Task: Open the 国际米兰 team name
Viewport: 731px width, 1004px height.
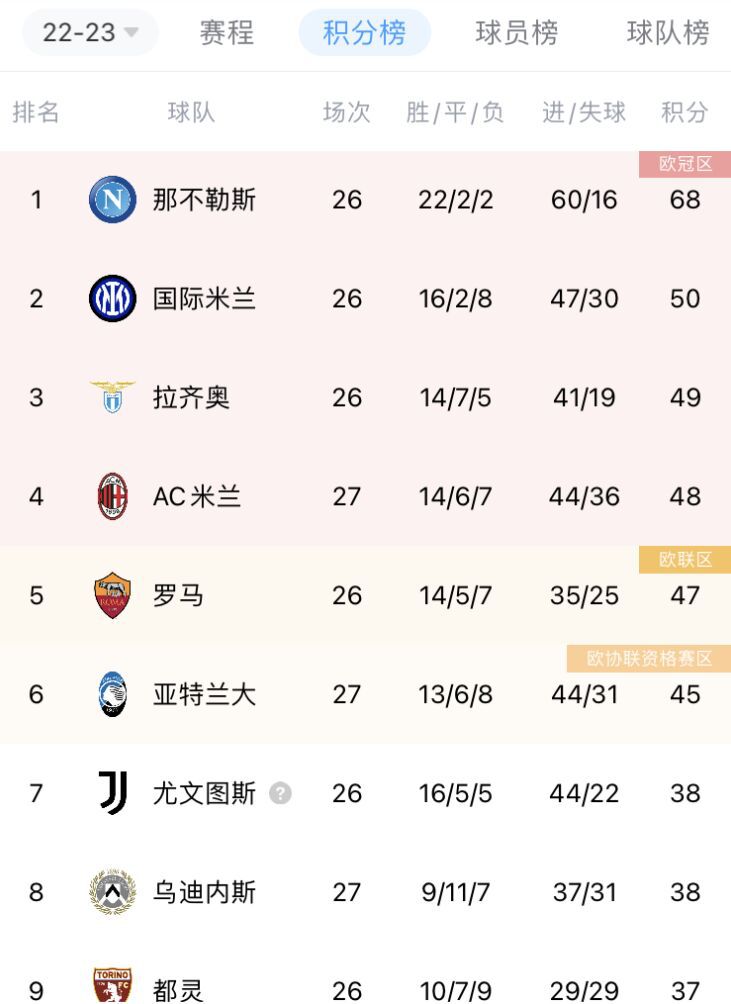Action: coord(204,298)
